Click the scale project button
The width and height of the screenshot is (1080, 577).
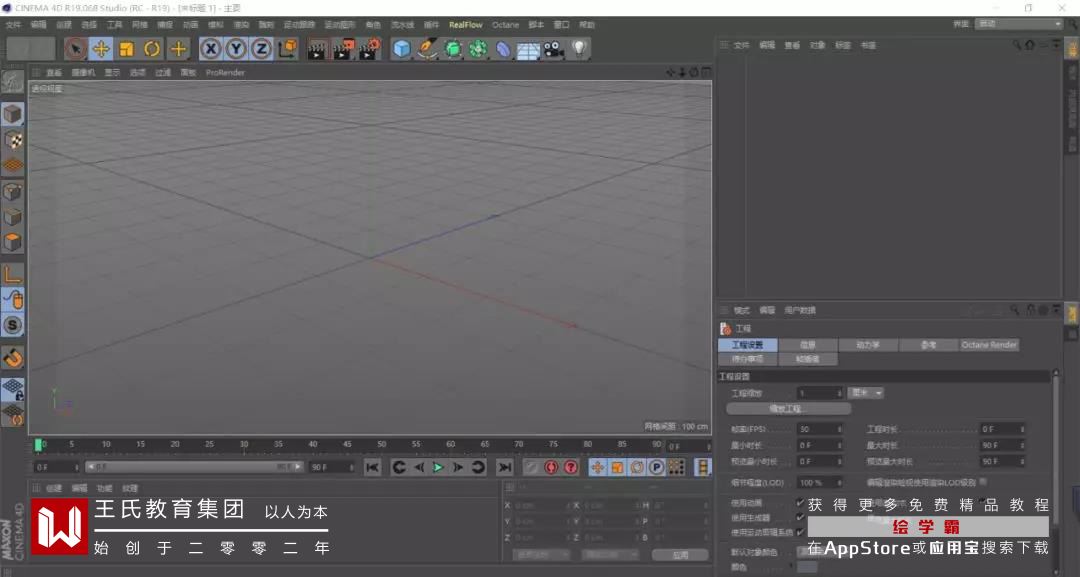pyautogui.click(x=789, y=408)
